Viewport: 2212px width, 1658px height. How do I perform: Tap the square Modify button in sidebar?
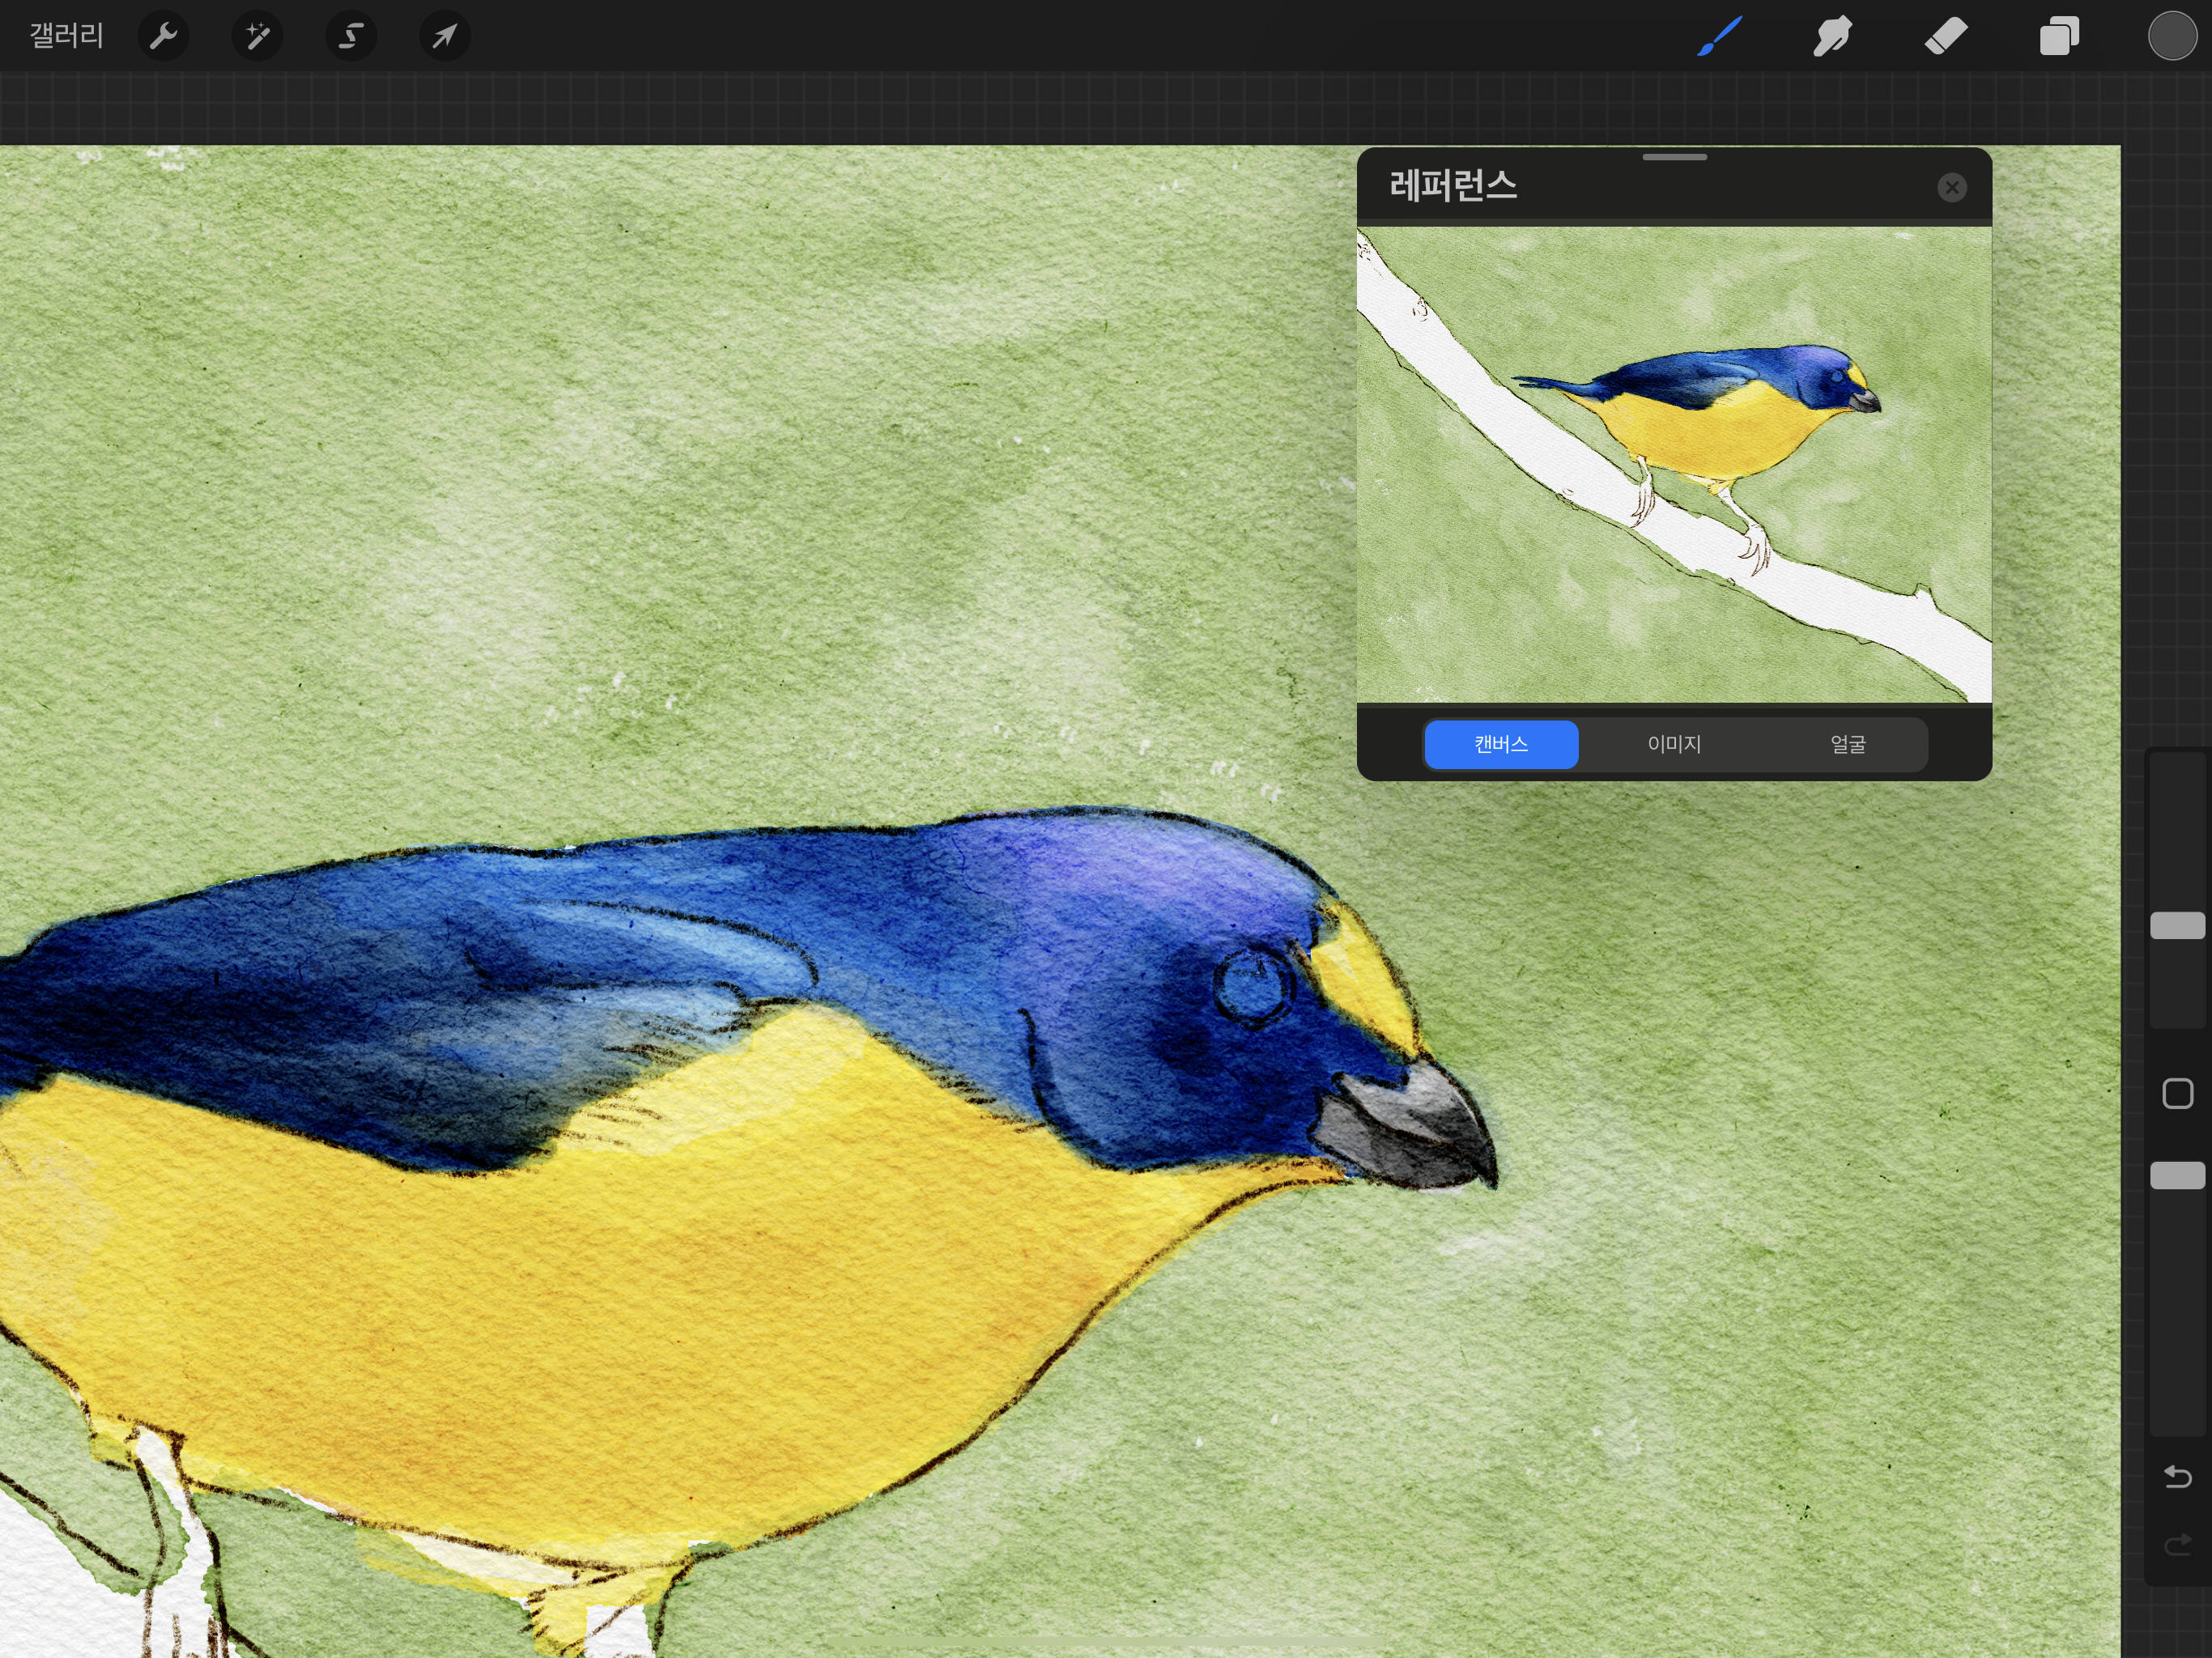pos(2177,1093)
